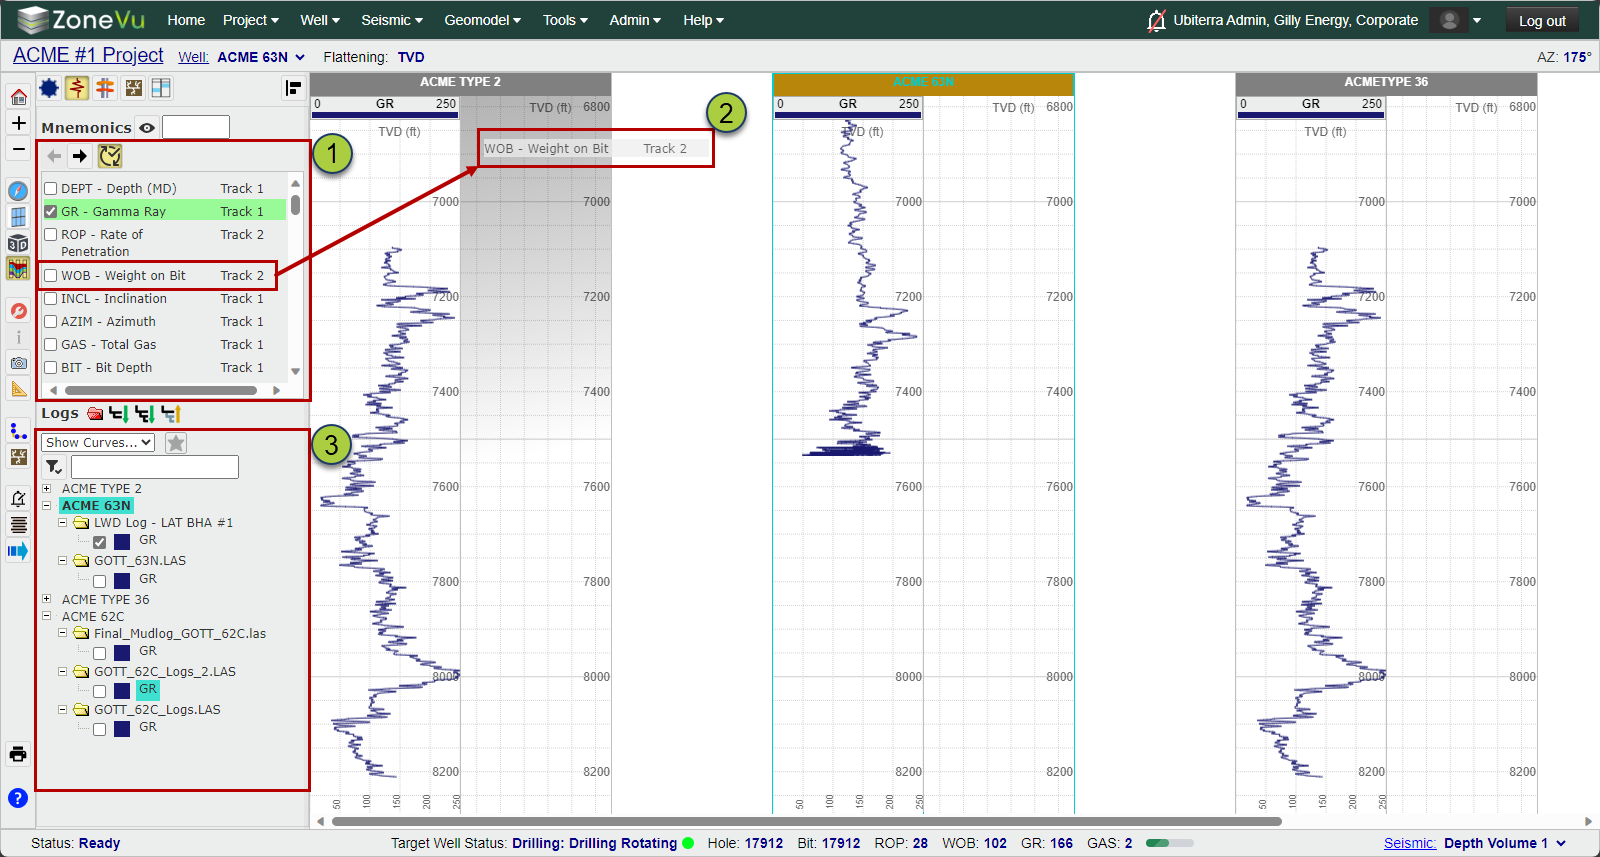Click GR color swatch under GOTT_63N.LAS
1600x857 pixels.
pos(122,581)
